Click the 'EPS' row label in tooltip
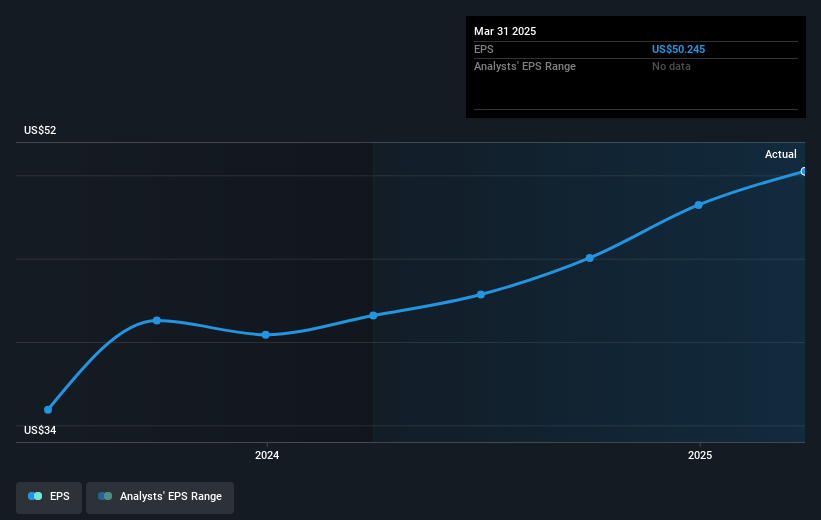Image resolution: width=821 pixels, height=520 pixels. tap(484, 49)
